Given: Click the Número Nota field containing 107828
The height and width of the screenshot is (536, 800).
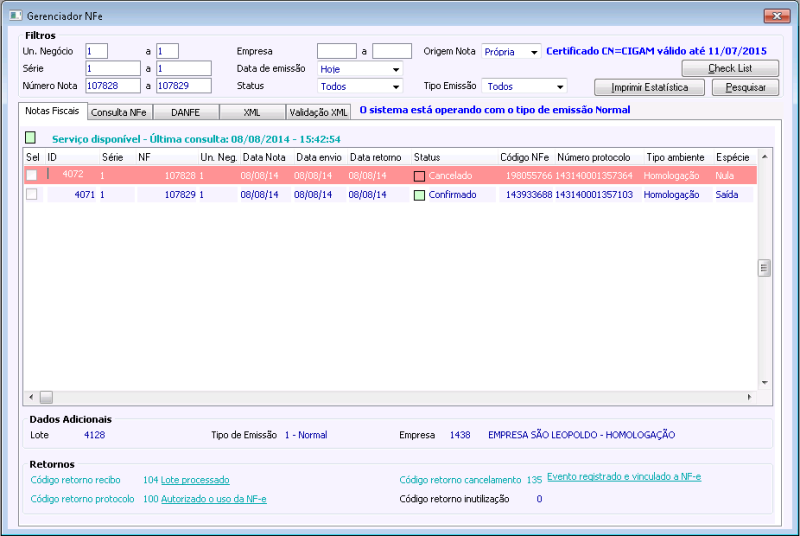Looking at the screenshot, I should (x=113, y=86).
